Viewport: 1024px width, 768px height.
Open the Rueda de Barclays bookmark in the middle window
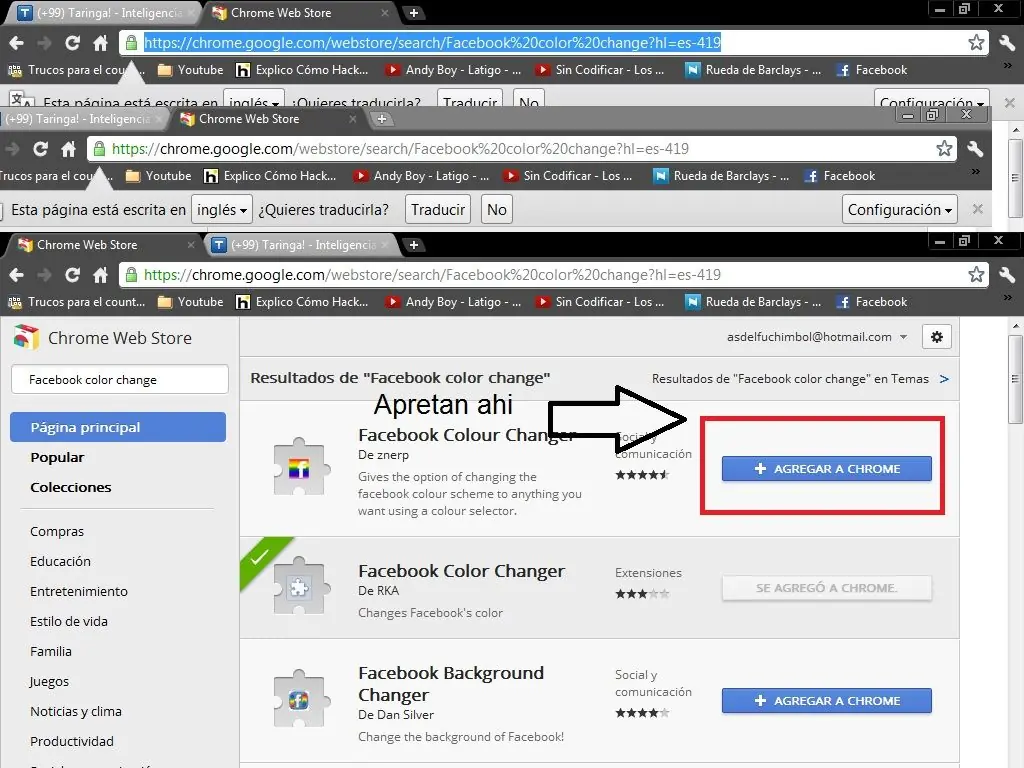[x=721, y=176]
